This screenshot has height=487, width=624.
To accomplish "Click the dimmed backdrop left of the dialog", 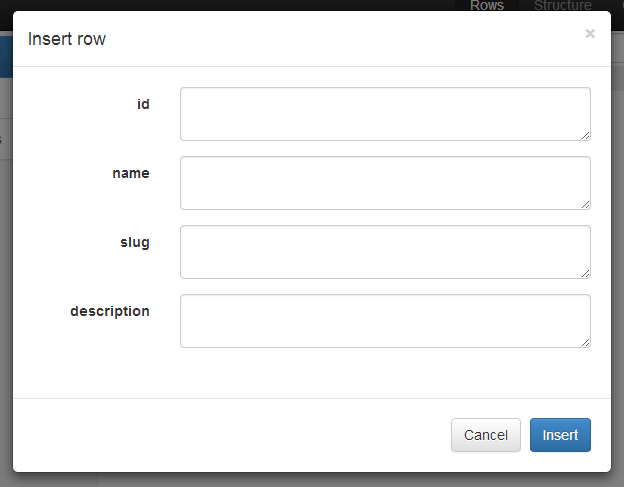I will coord(5,300).
